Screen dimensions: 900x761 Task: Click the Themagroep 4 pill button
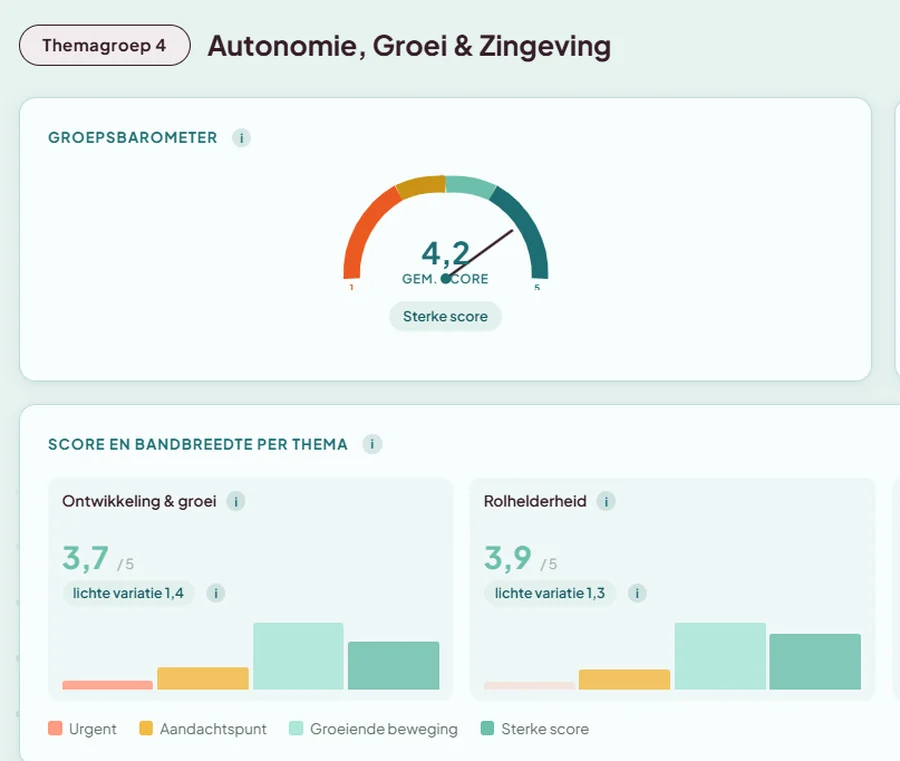point(104,45)
